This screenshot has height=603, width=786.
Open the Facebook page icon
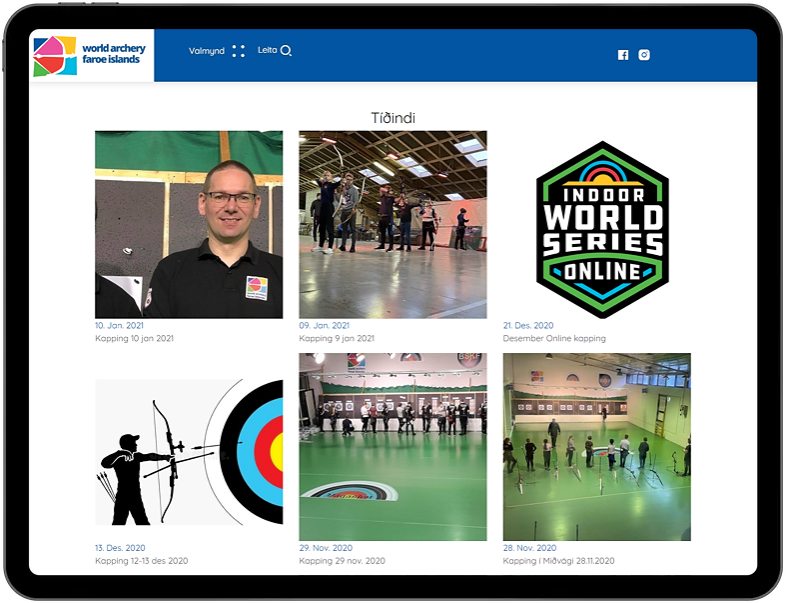click(x=623, y=55)
